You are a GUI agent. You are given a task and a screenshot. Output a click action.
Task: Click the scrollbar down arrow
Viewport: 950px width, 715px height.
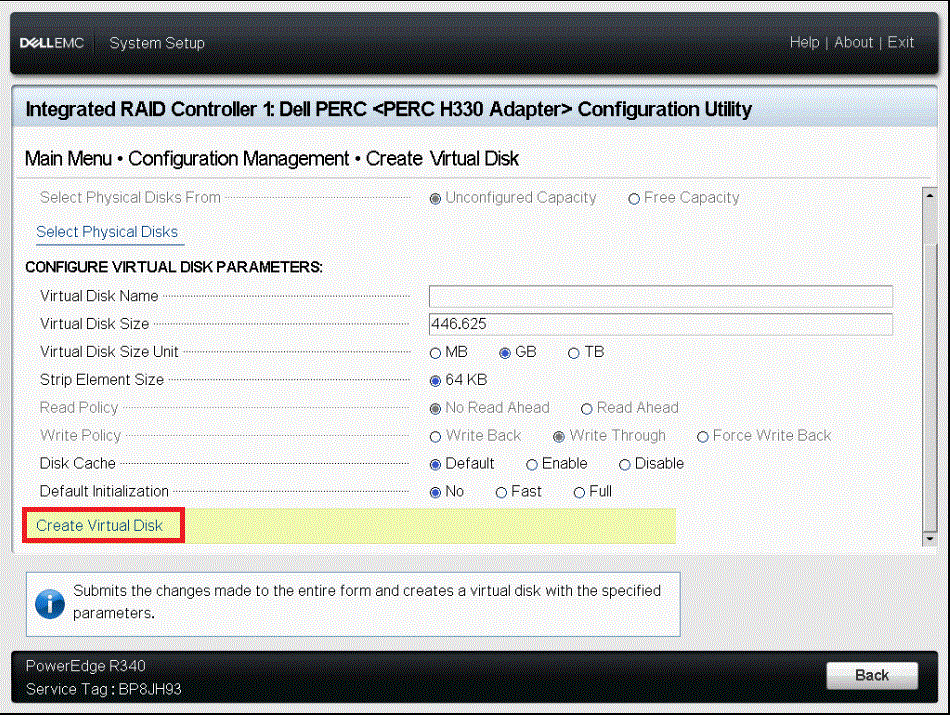(929, 538)
